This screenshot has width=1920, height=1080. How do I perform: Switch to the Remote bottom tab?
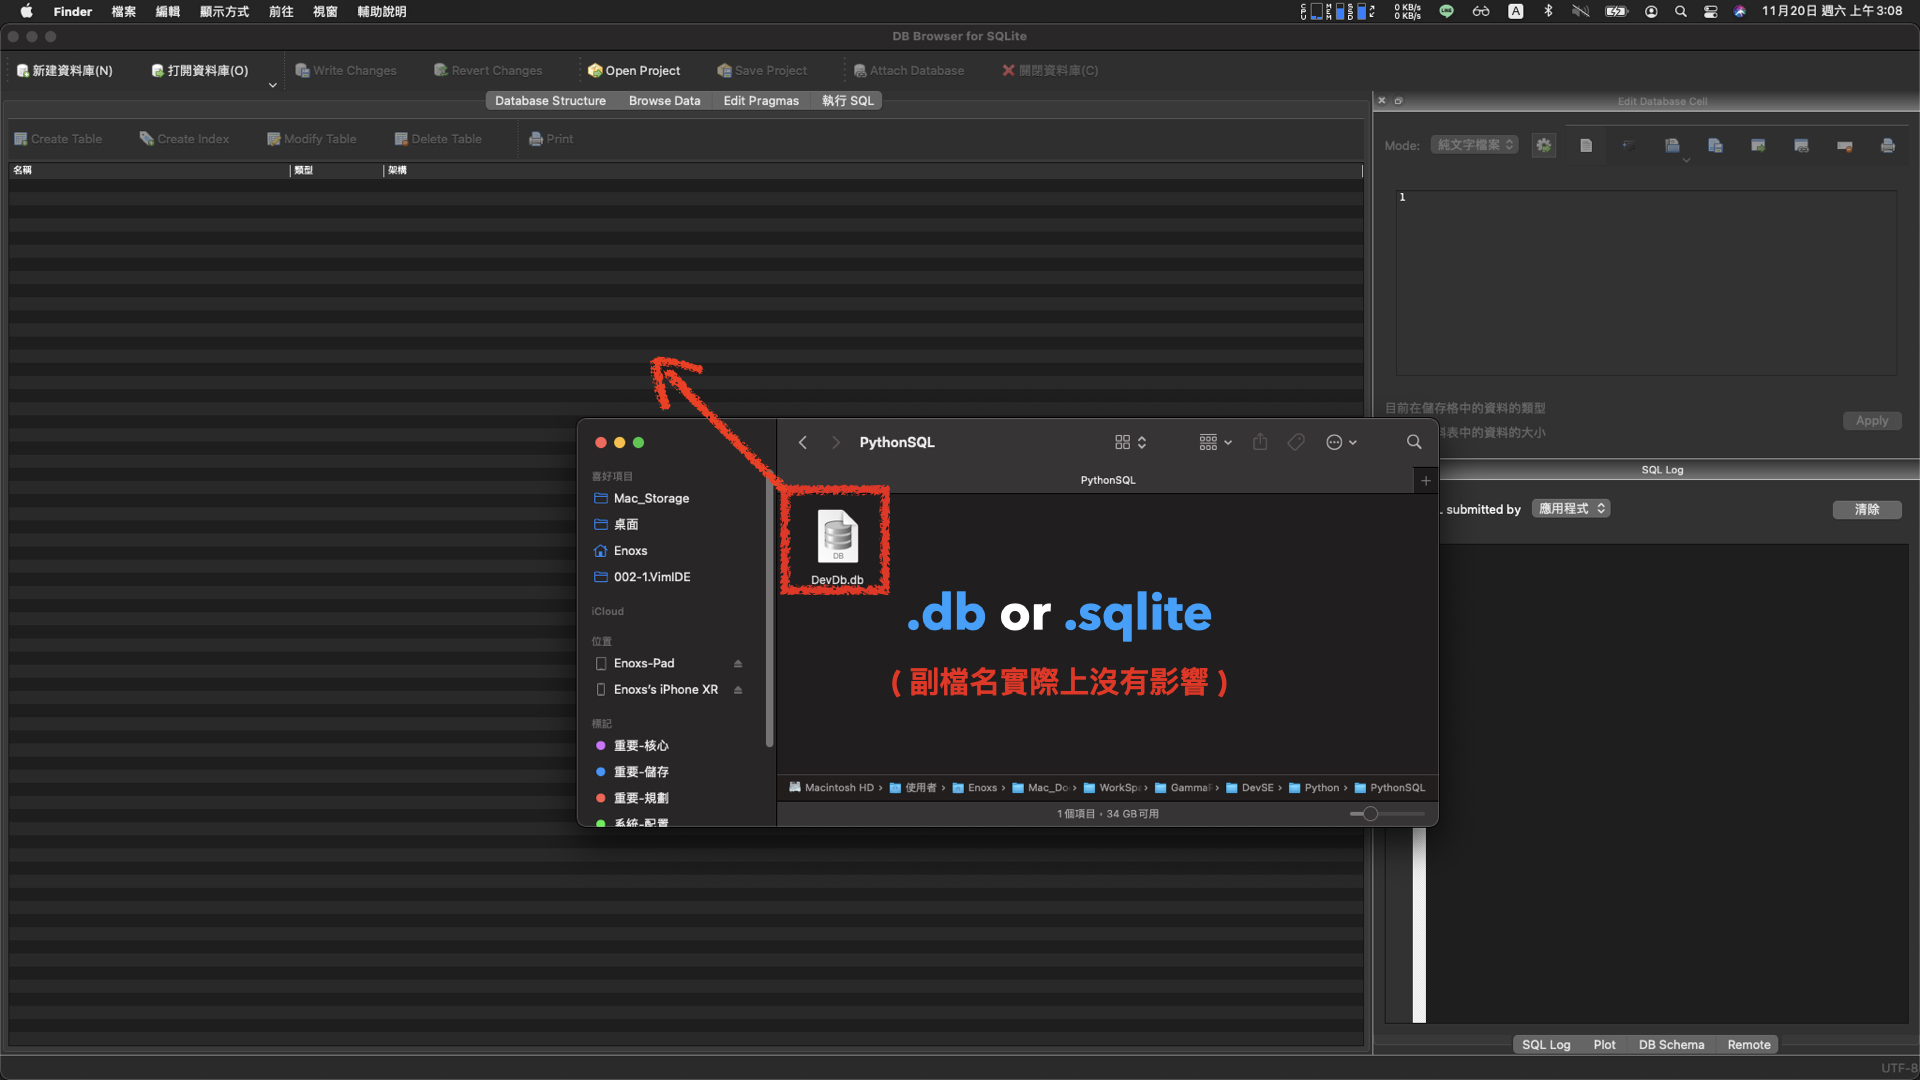[x=1749, y=1044]
